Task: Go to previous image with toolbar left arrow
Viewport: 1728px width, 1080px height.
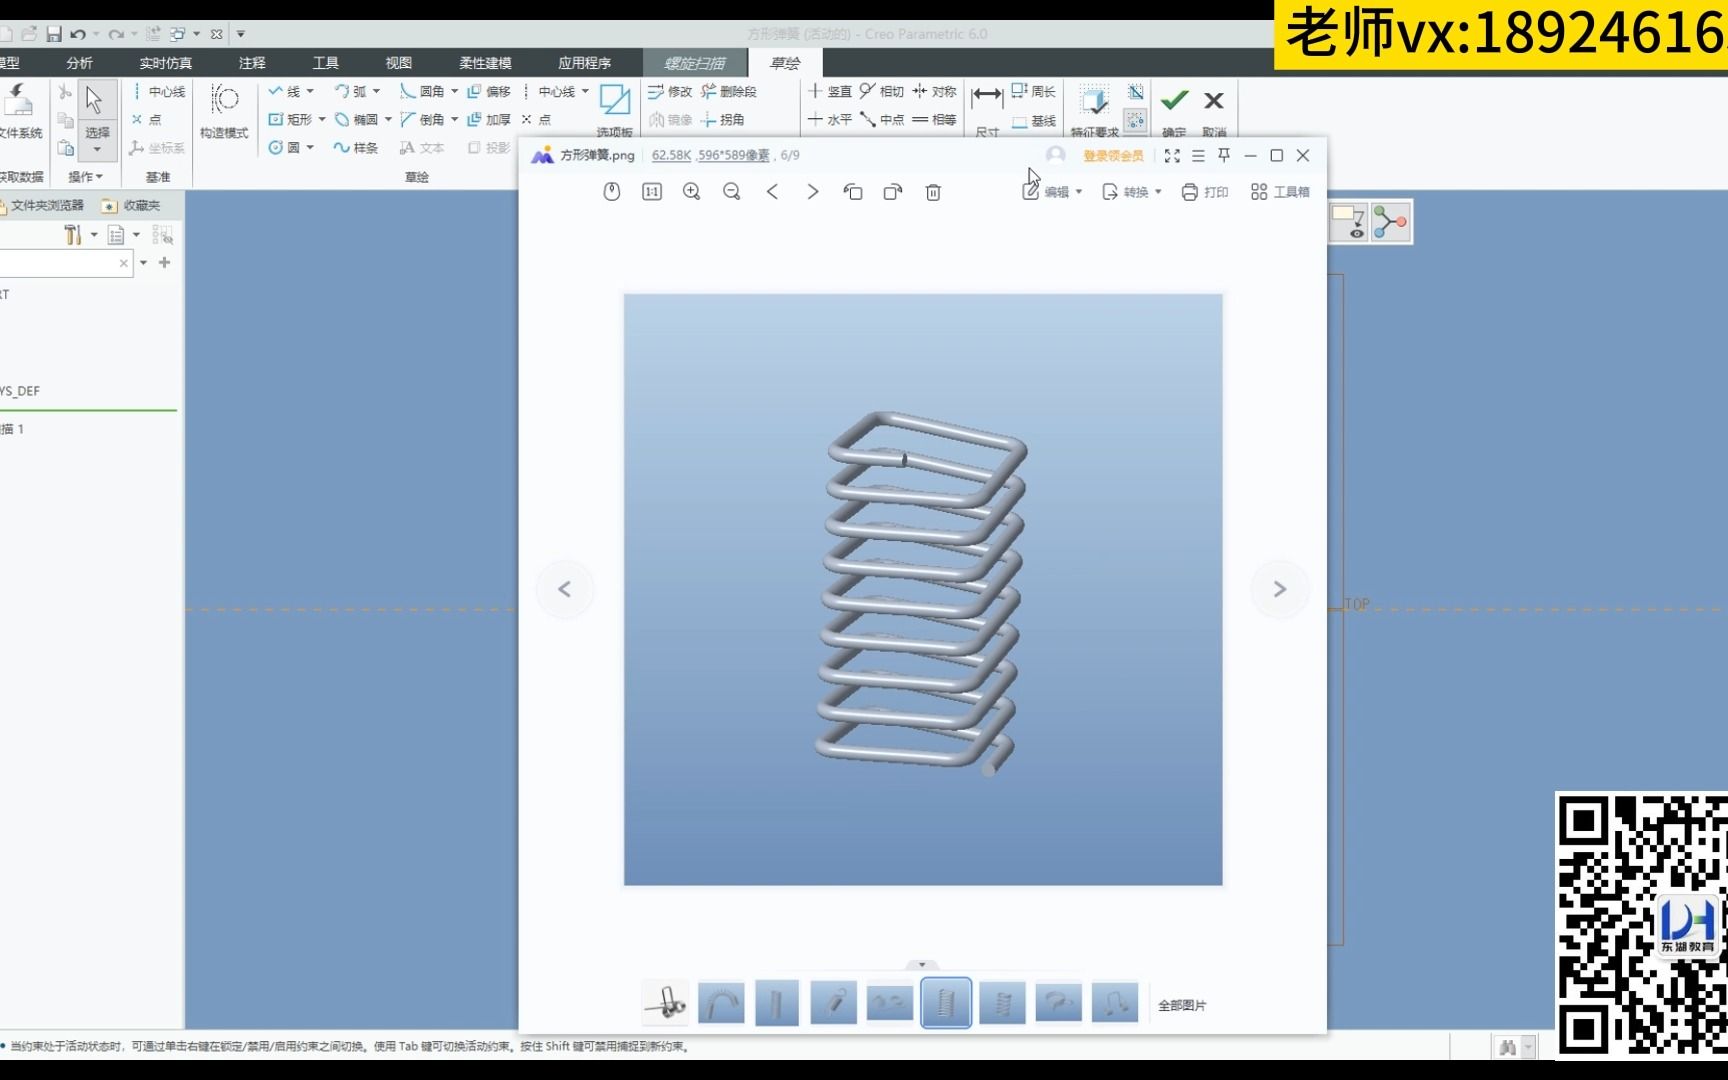Action: tap(772, 192)
